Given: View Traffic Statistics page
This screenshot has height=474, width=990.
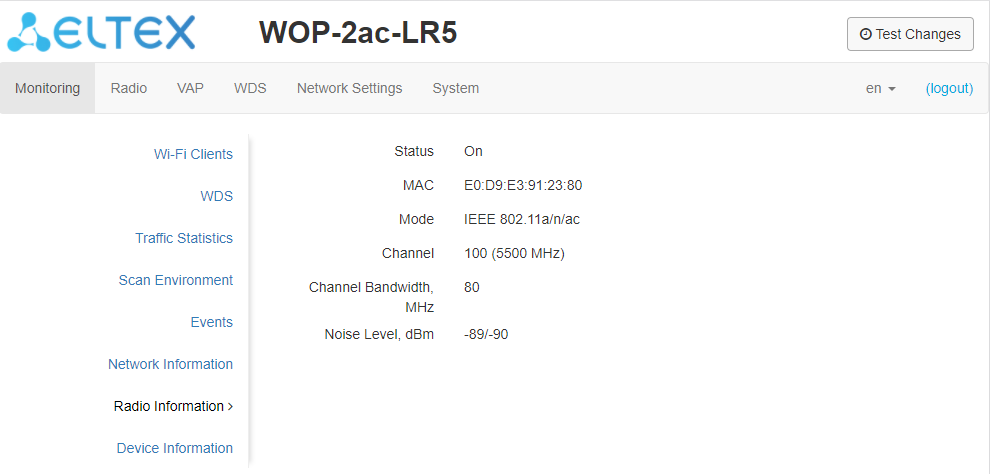Looking at the screenshot, I should 184,238.
